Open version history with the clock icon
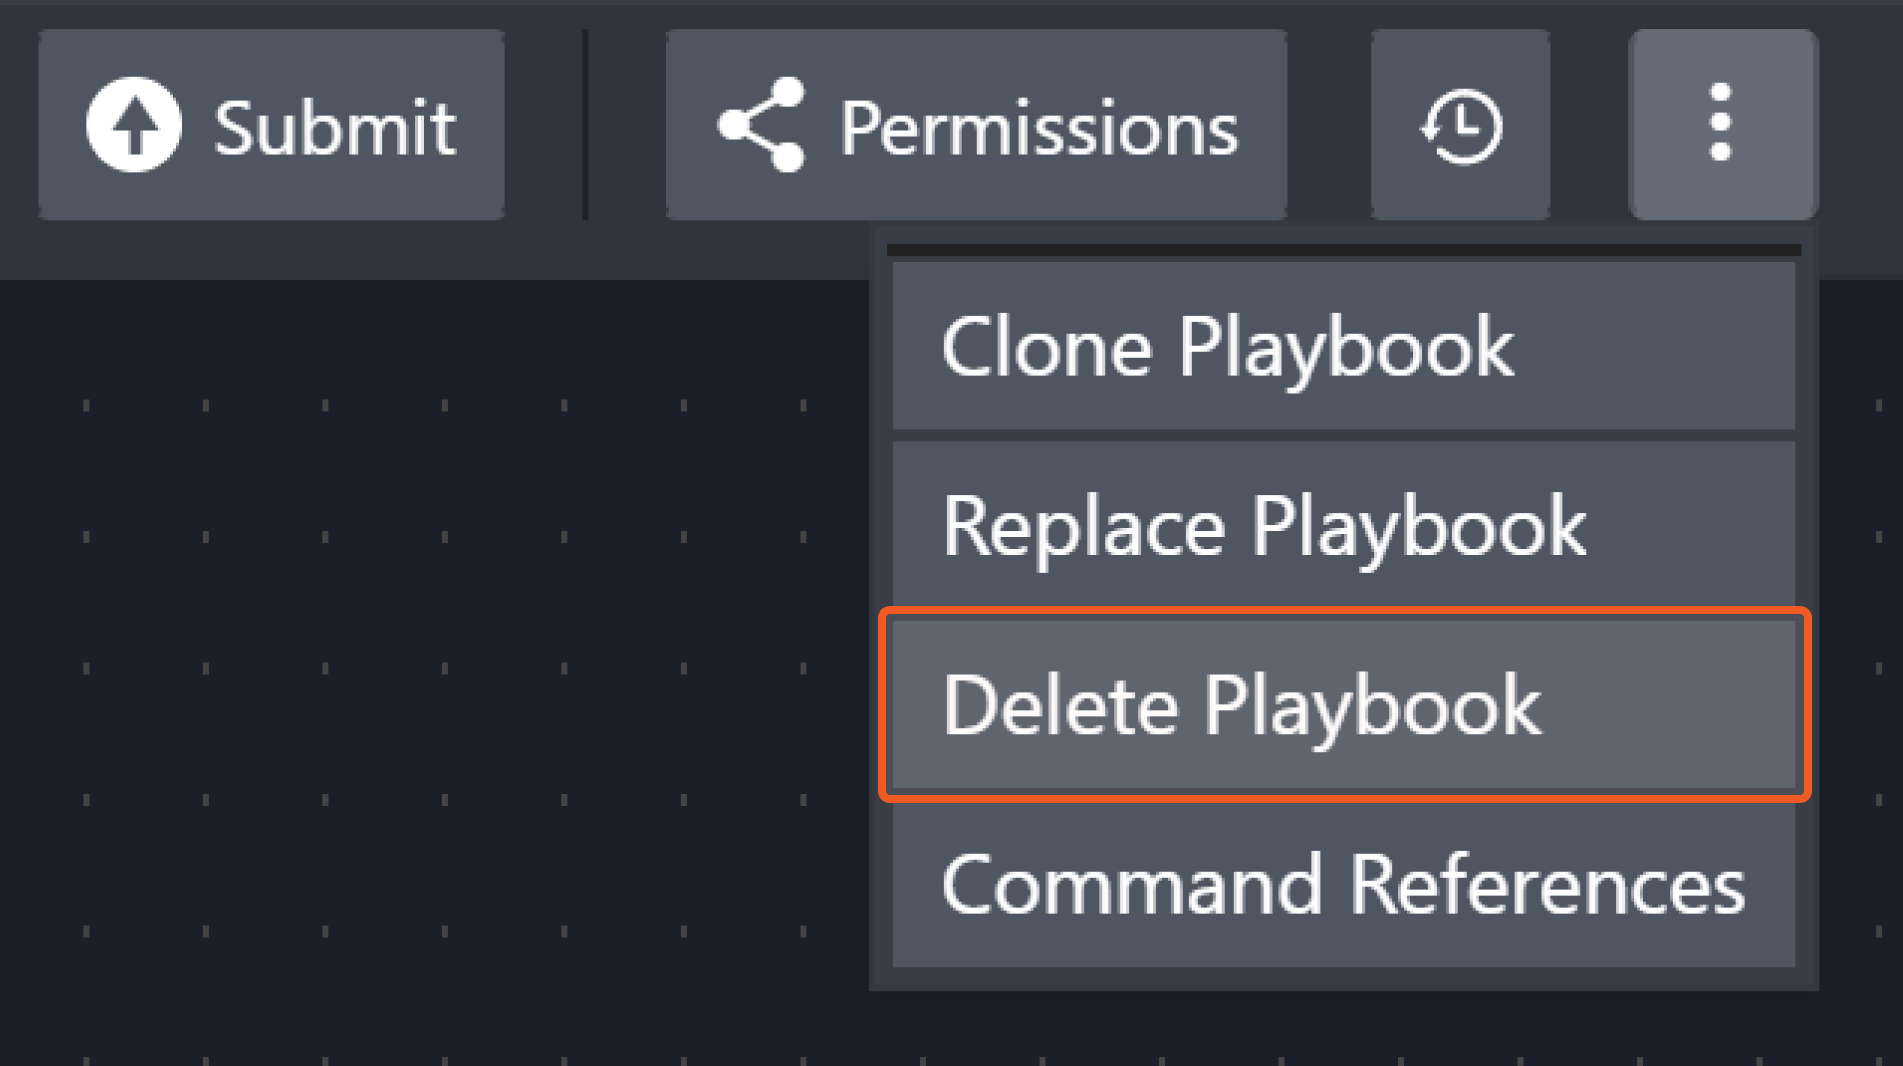The image size is (1903, 1066). (1460, 125)
